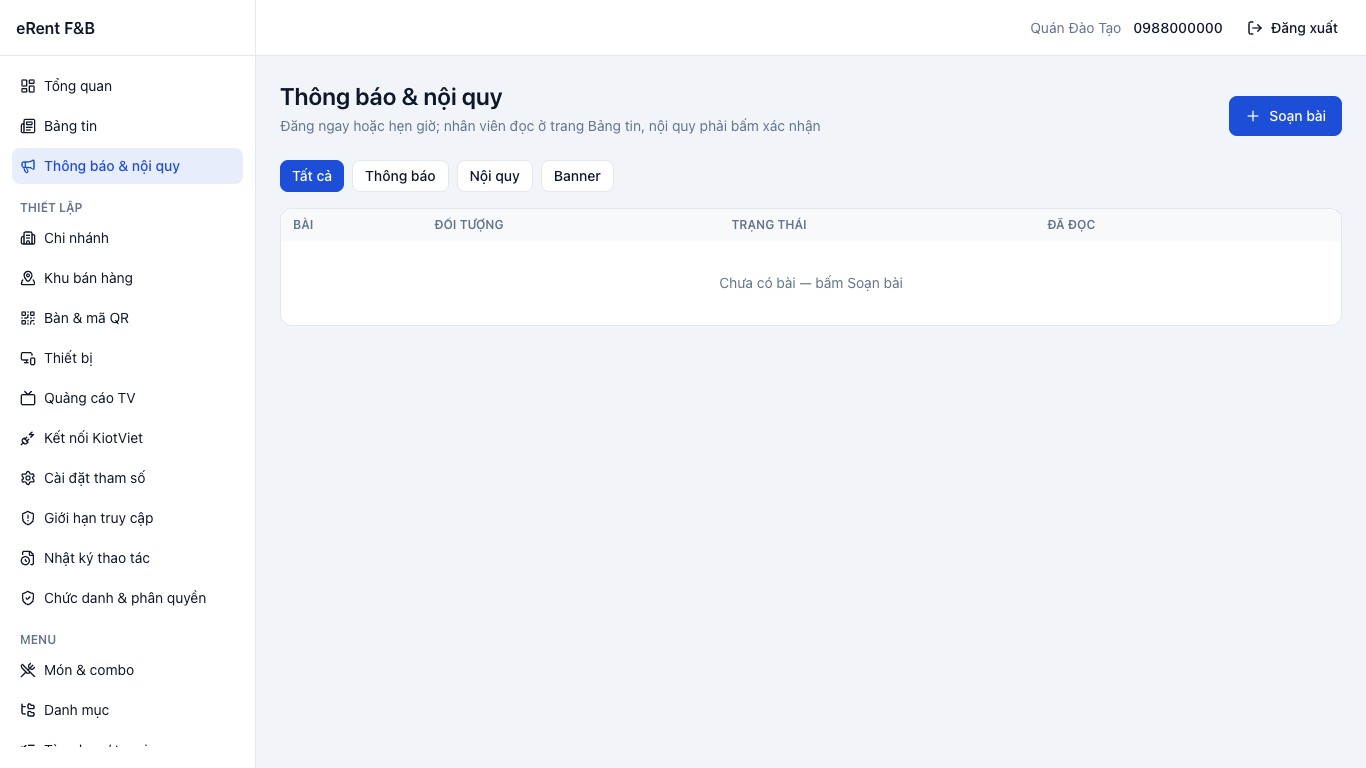This screenshot has height=768, width=1366.
Task: Click the utensils icon for Món & combo
Action: pyautogui.click(x=28, y=670)
